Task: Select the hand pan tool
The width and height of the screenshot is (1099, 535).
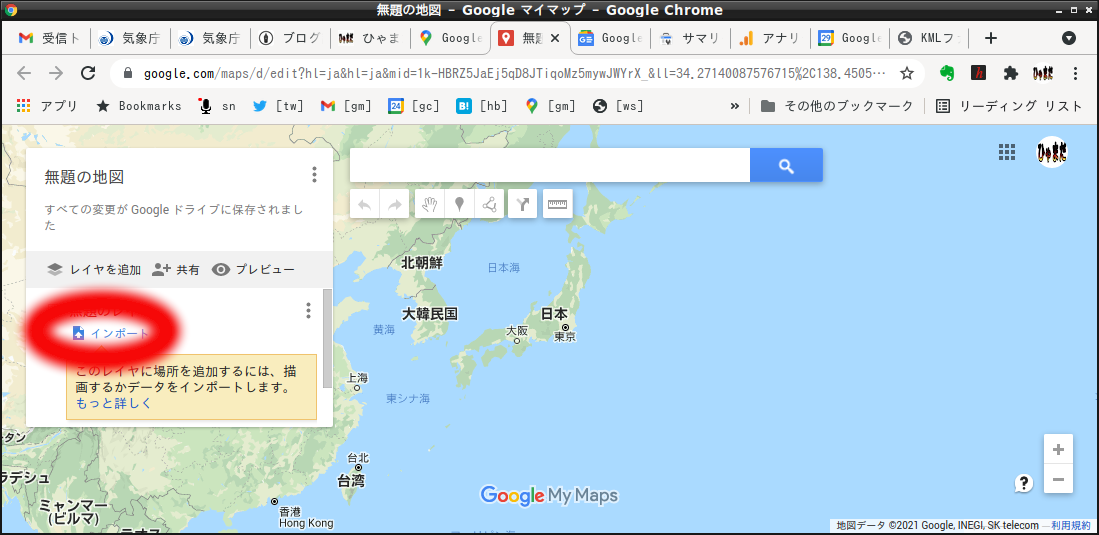Action: click(430, 204)
